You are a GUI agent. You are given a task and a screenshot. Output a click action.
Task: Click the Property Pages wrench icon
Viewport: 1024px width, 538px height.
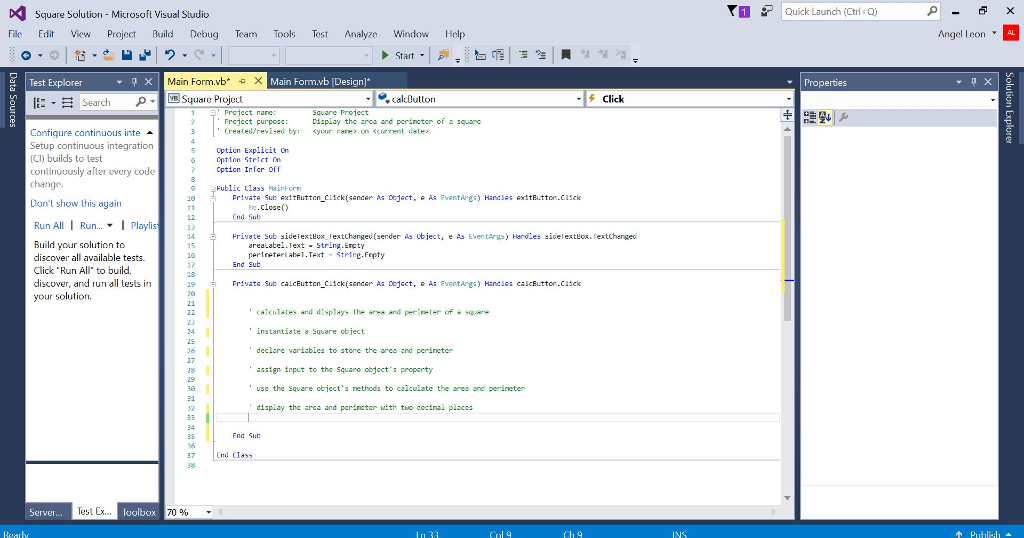843,118
